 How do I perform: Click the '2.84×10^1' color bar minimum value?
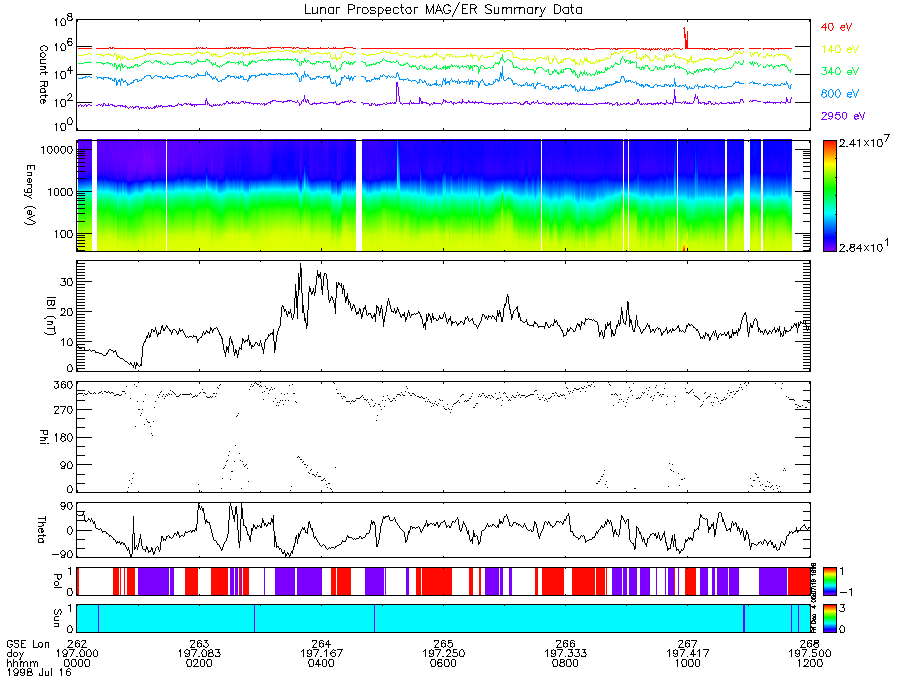point(864,246)
